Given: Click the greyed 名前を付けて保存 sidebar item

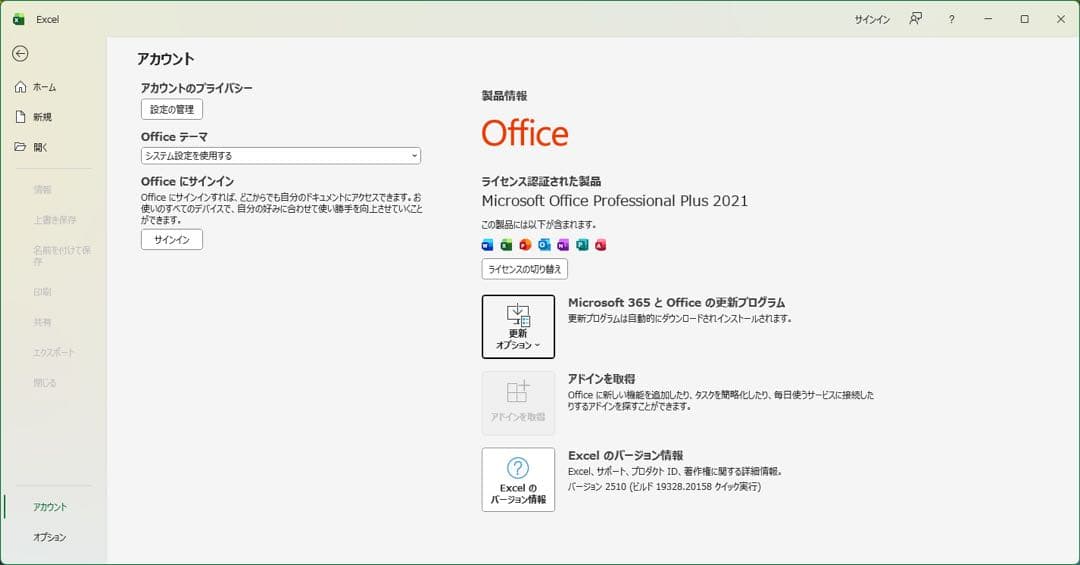Looking at the screenshot, I should pos(61,256).
